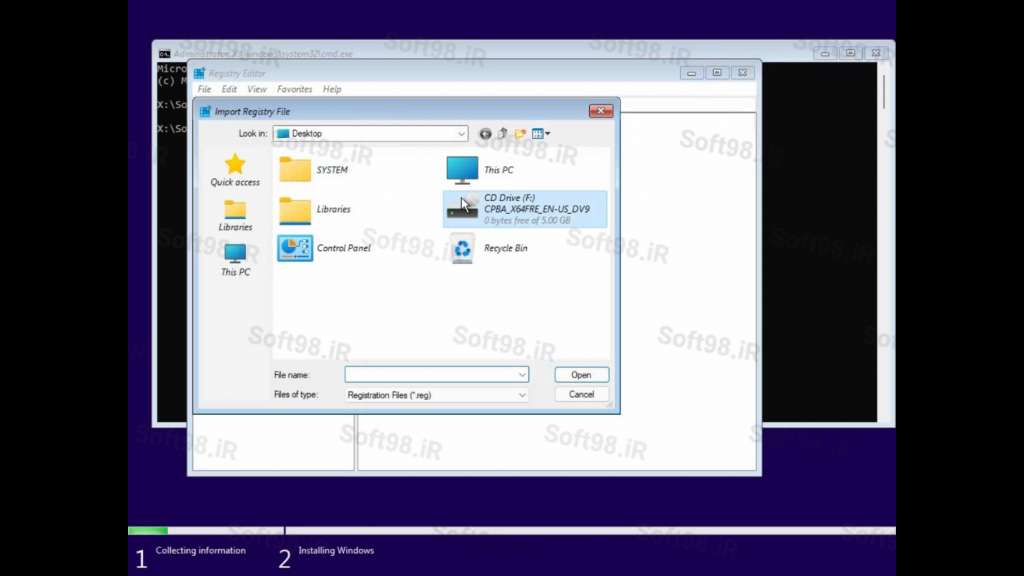Open the File menu in Registry Editor
1024x576 pixels.
[x=204, y=89]
